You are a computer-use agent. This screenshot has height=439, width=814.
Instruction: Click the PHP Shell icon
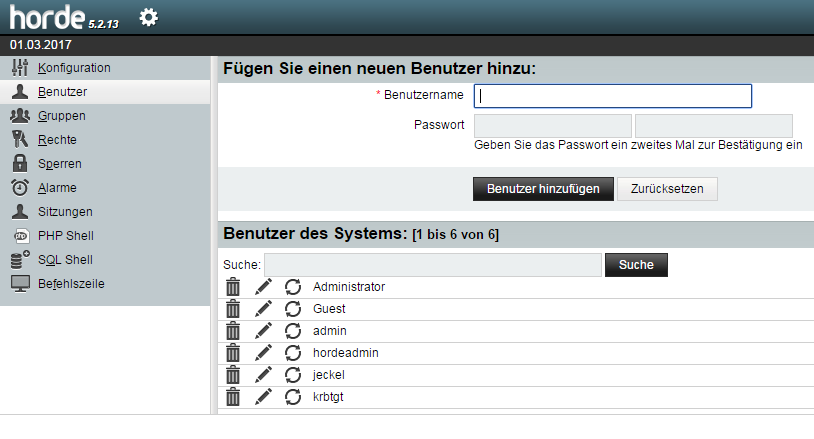pos(21,236)
